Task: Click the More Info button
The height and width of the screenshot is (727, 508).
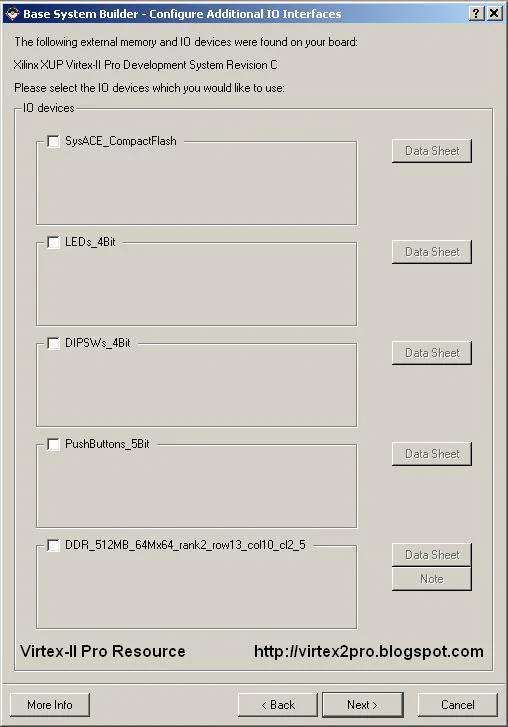Action: [50, 705]
